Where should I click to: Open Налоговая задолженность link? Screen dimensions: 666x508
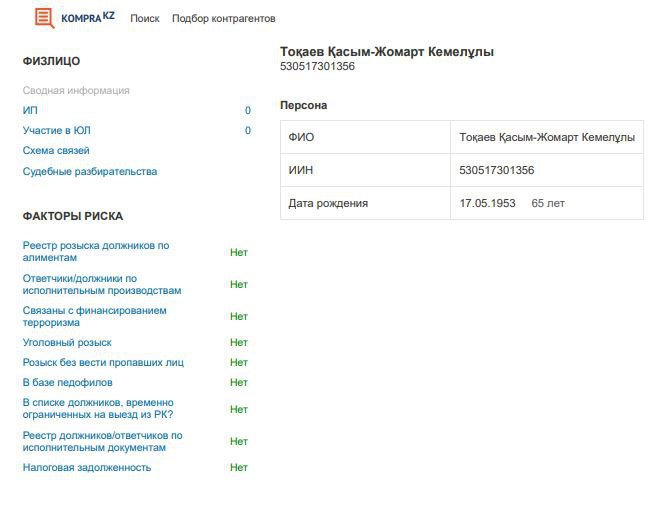coord(87,467)
